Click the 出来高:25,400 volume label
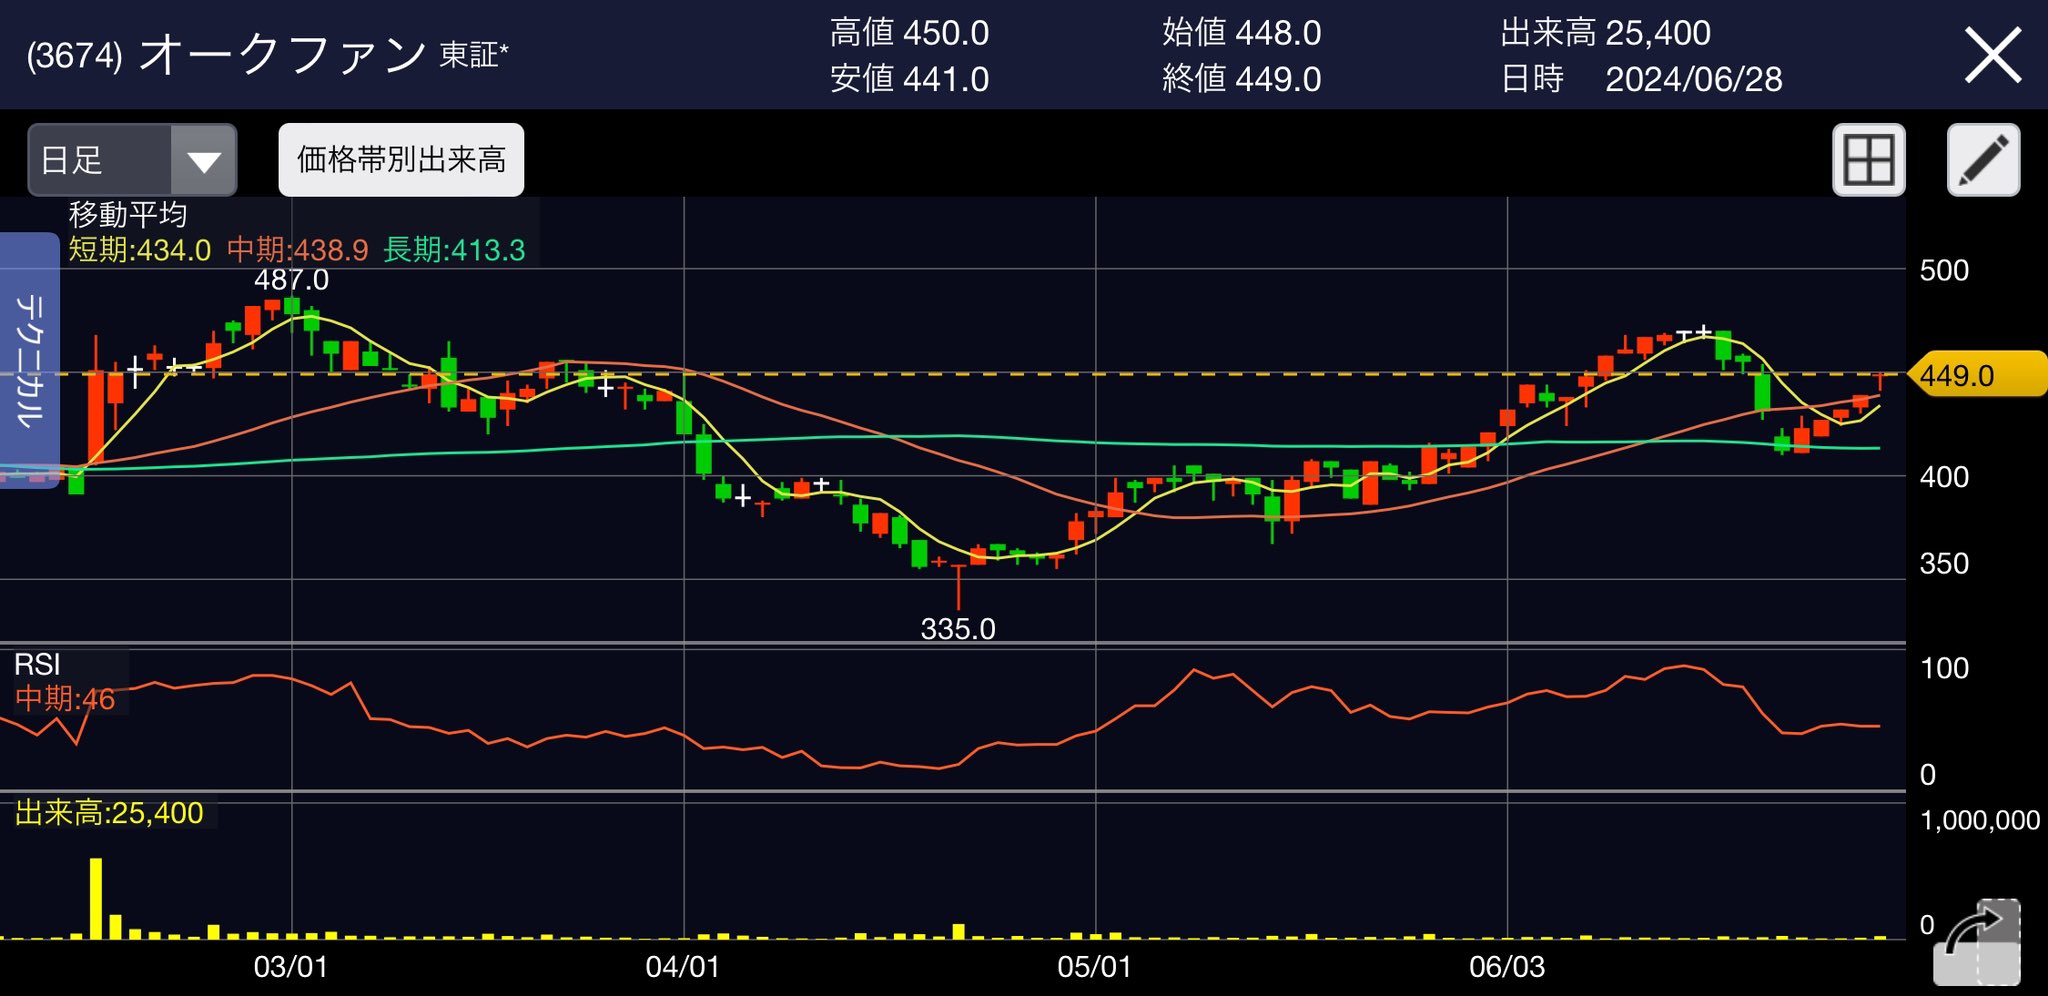 tap(109, 813)
